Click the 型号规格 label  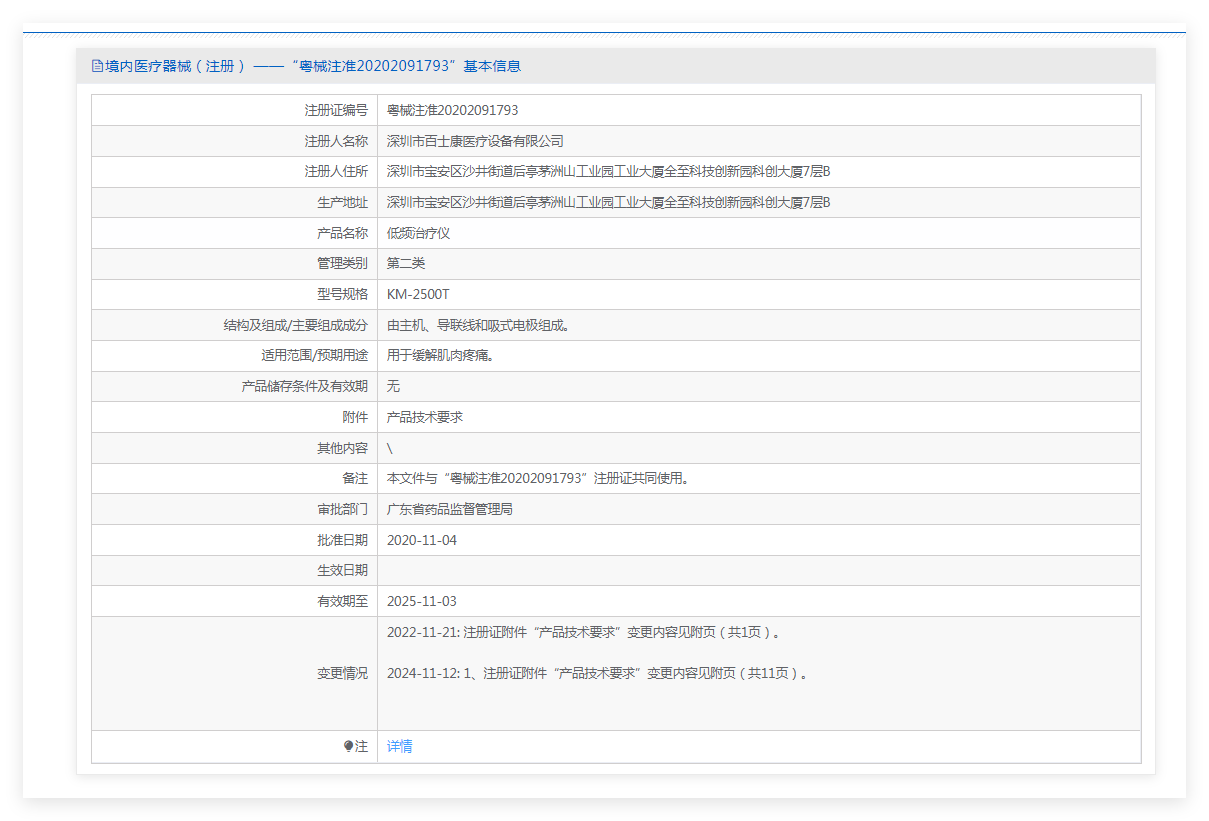343,294
